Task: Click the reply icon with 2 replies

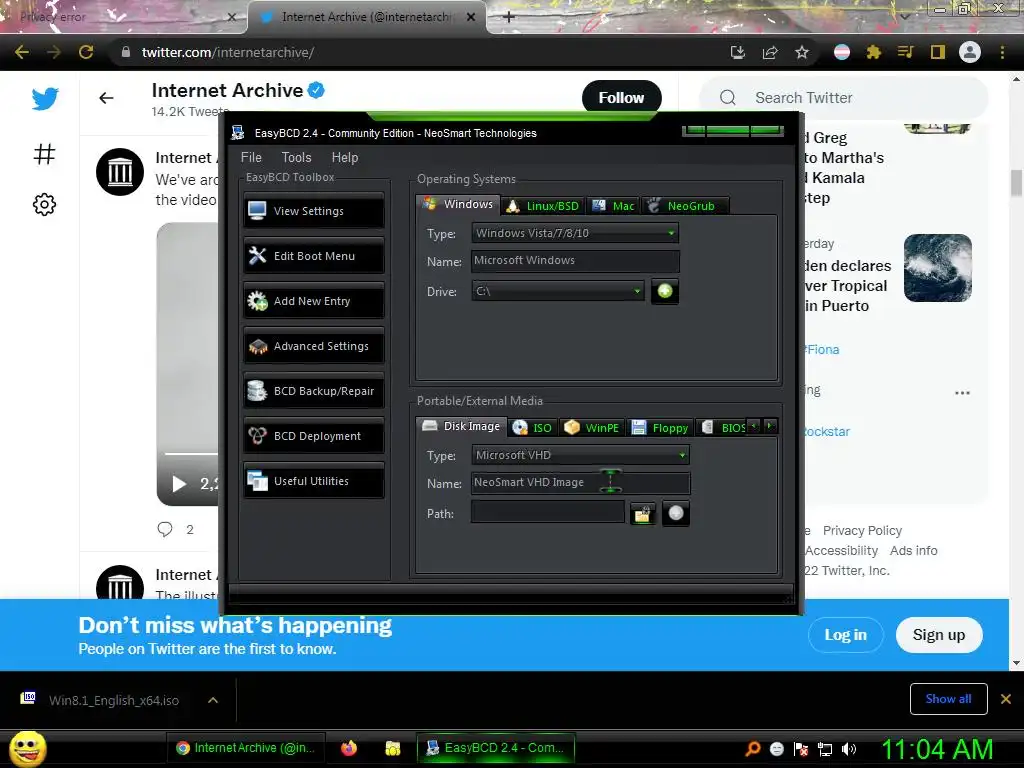Action: [x=165, y=529]
